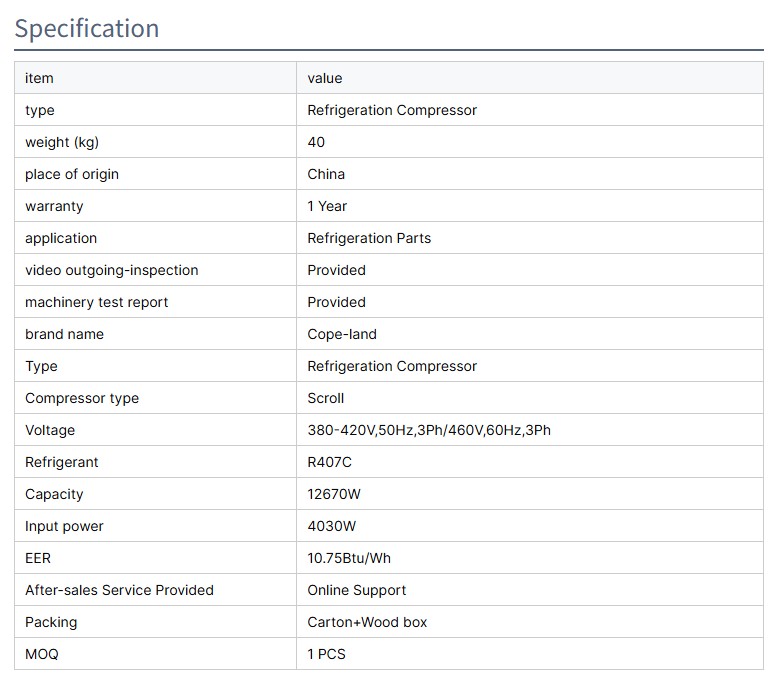Click the 'item' header cell
Screen dimensions: 780x685
[x=39, y=78]
